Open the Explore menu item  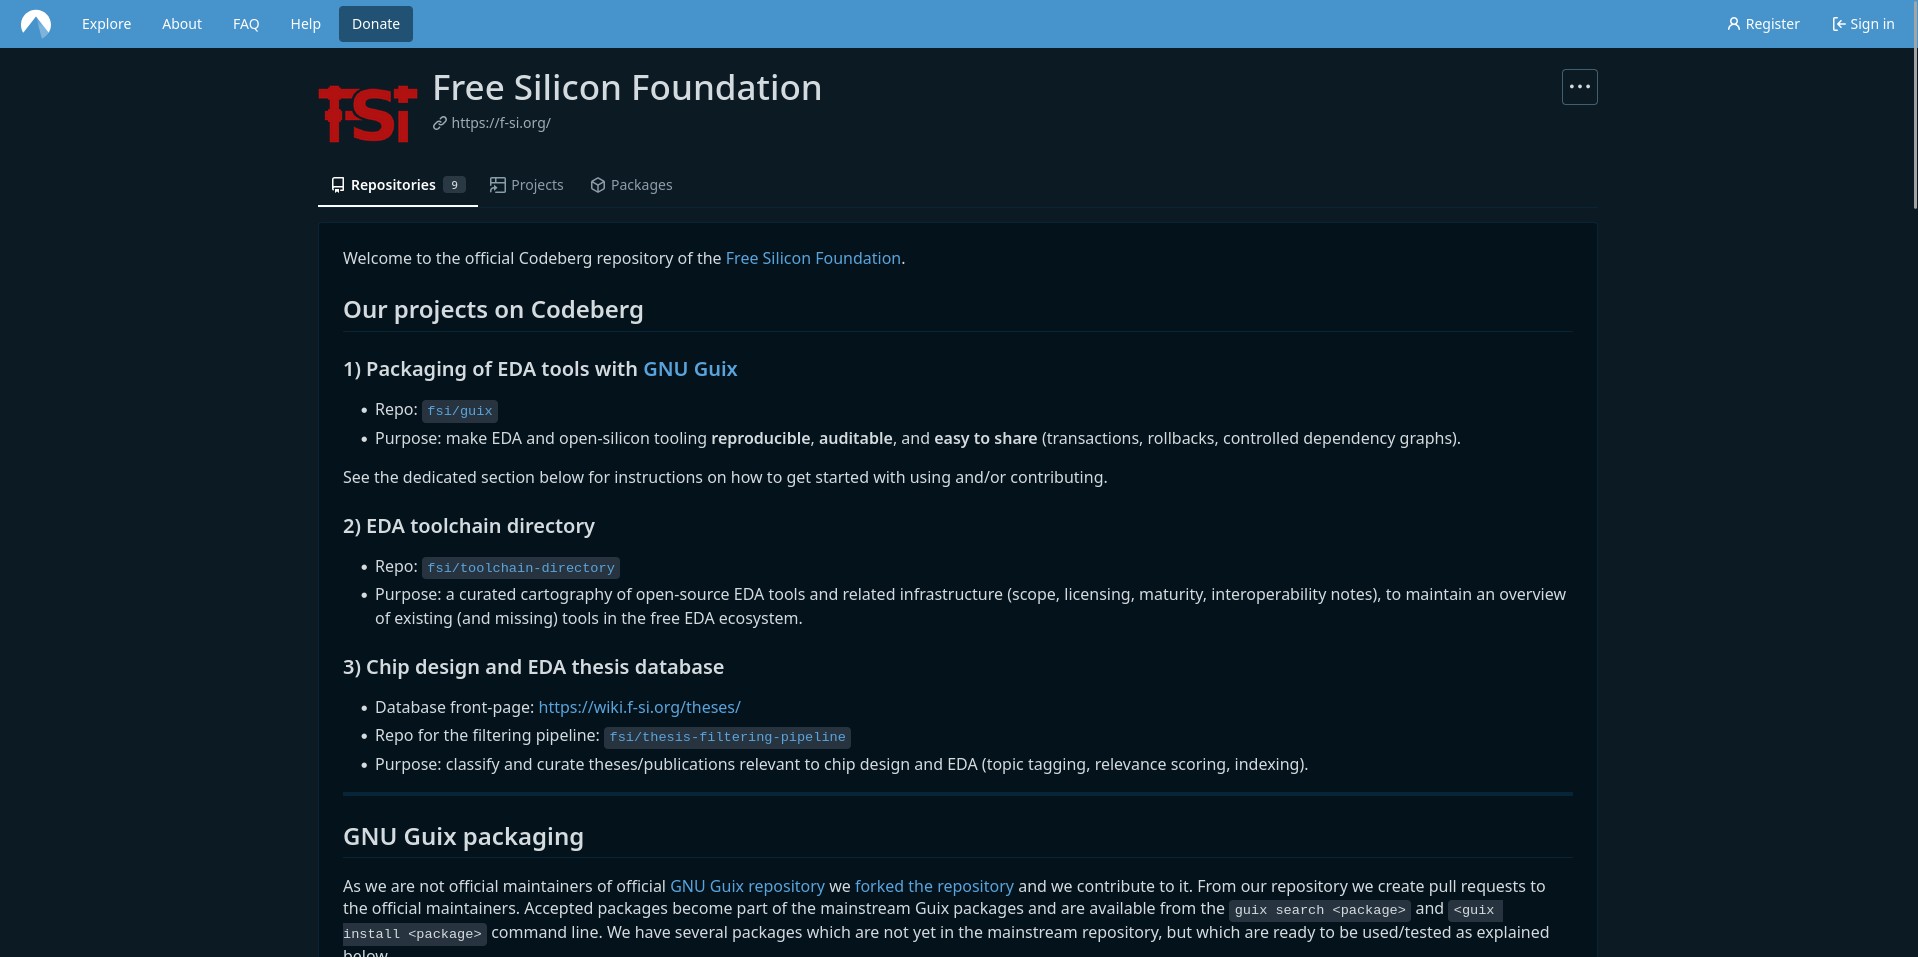(x=106, y=24)
